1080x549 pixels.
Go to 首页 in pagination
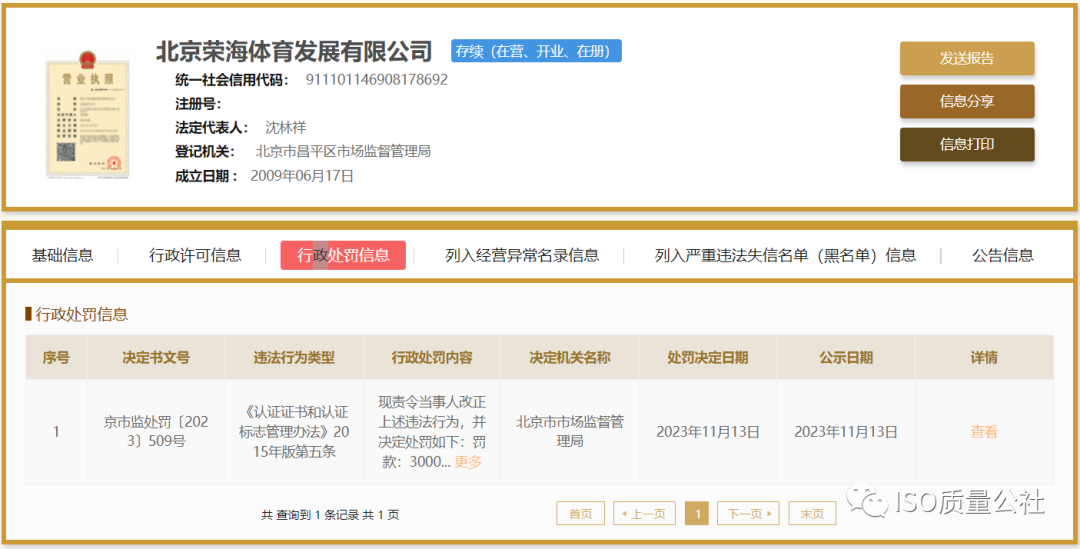point(581,513)
